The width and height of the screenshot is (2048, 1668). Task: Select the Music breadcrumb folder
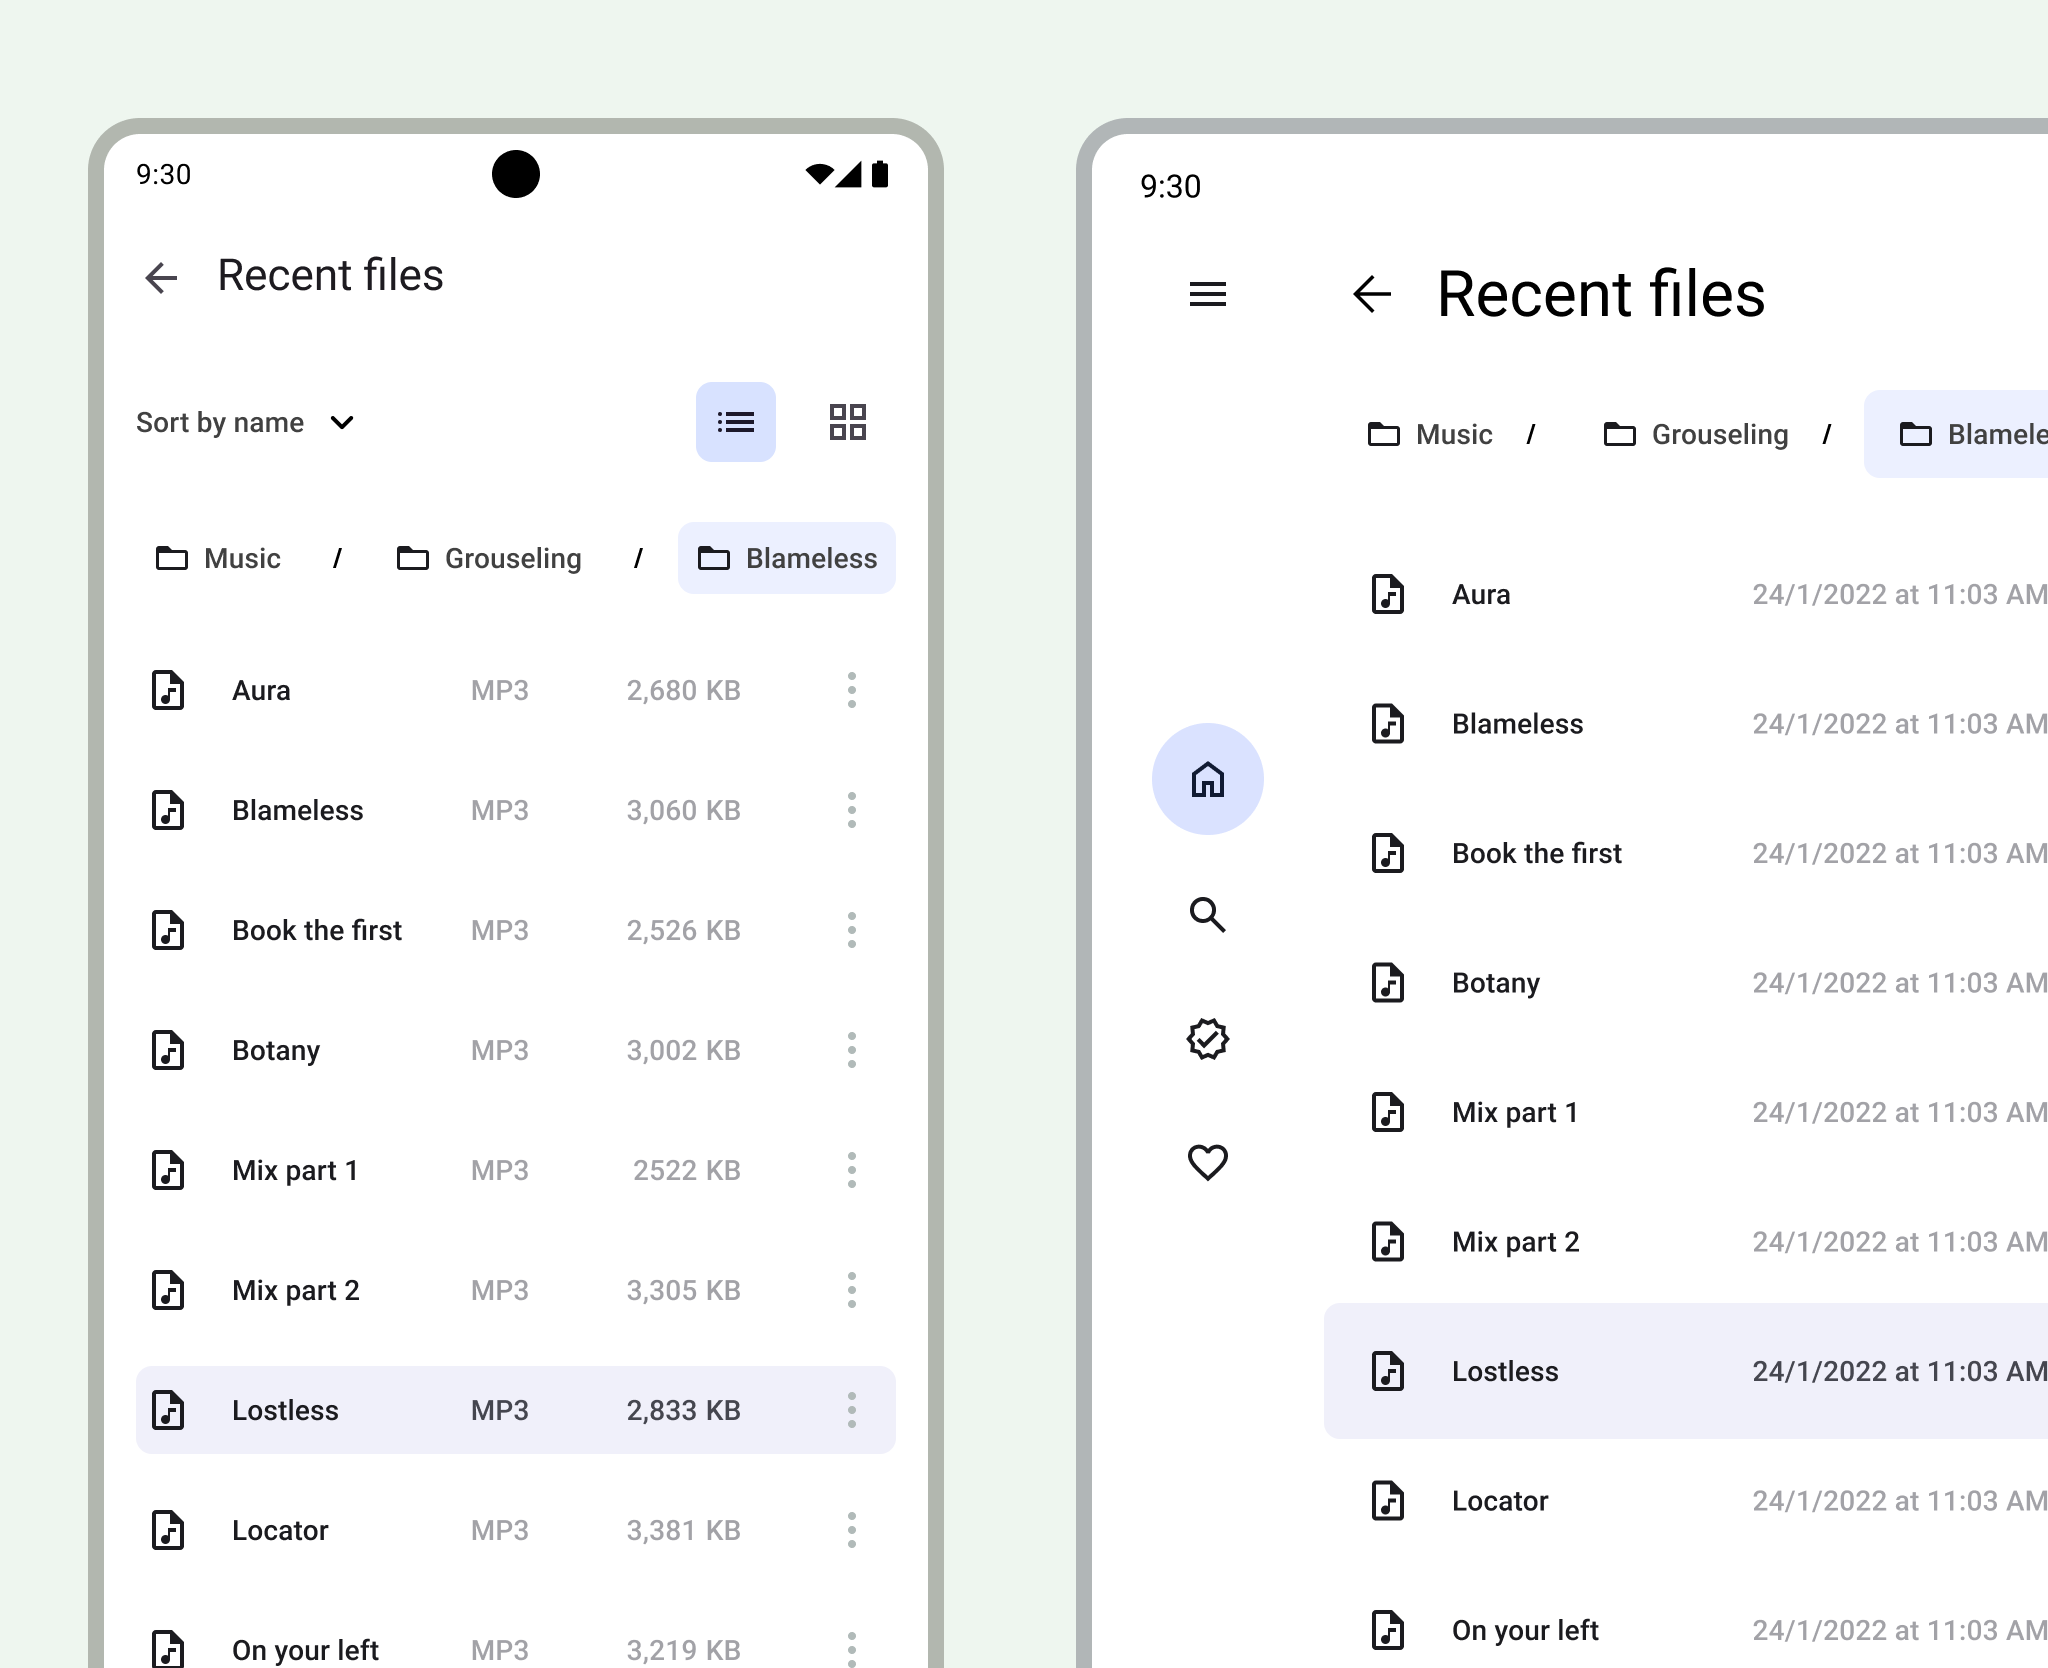tap(218, 558)
